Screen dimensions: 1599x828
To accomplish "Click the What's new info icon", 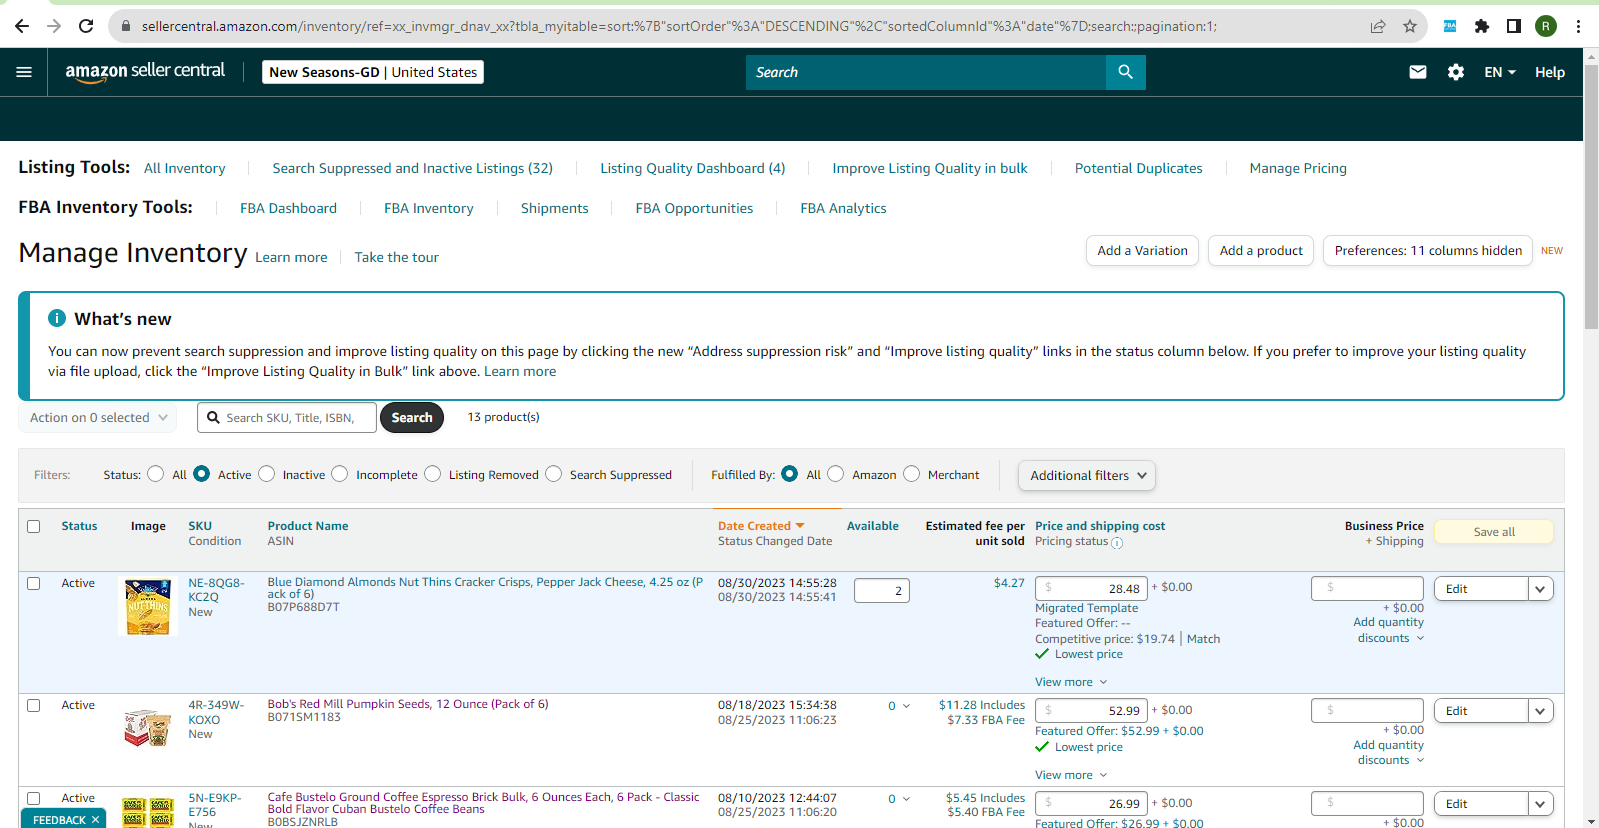I will tap(57, 318).
